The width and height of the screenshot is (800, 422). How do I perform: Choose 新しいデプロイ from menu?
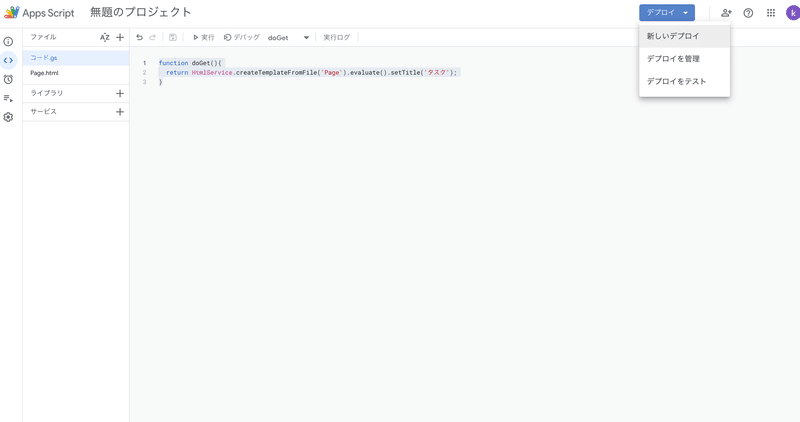(x=684, y=36)
